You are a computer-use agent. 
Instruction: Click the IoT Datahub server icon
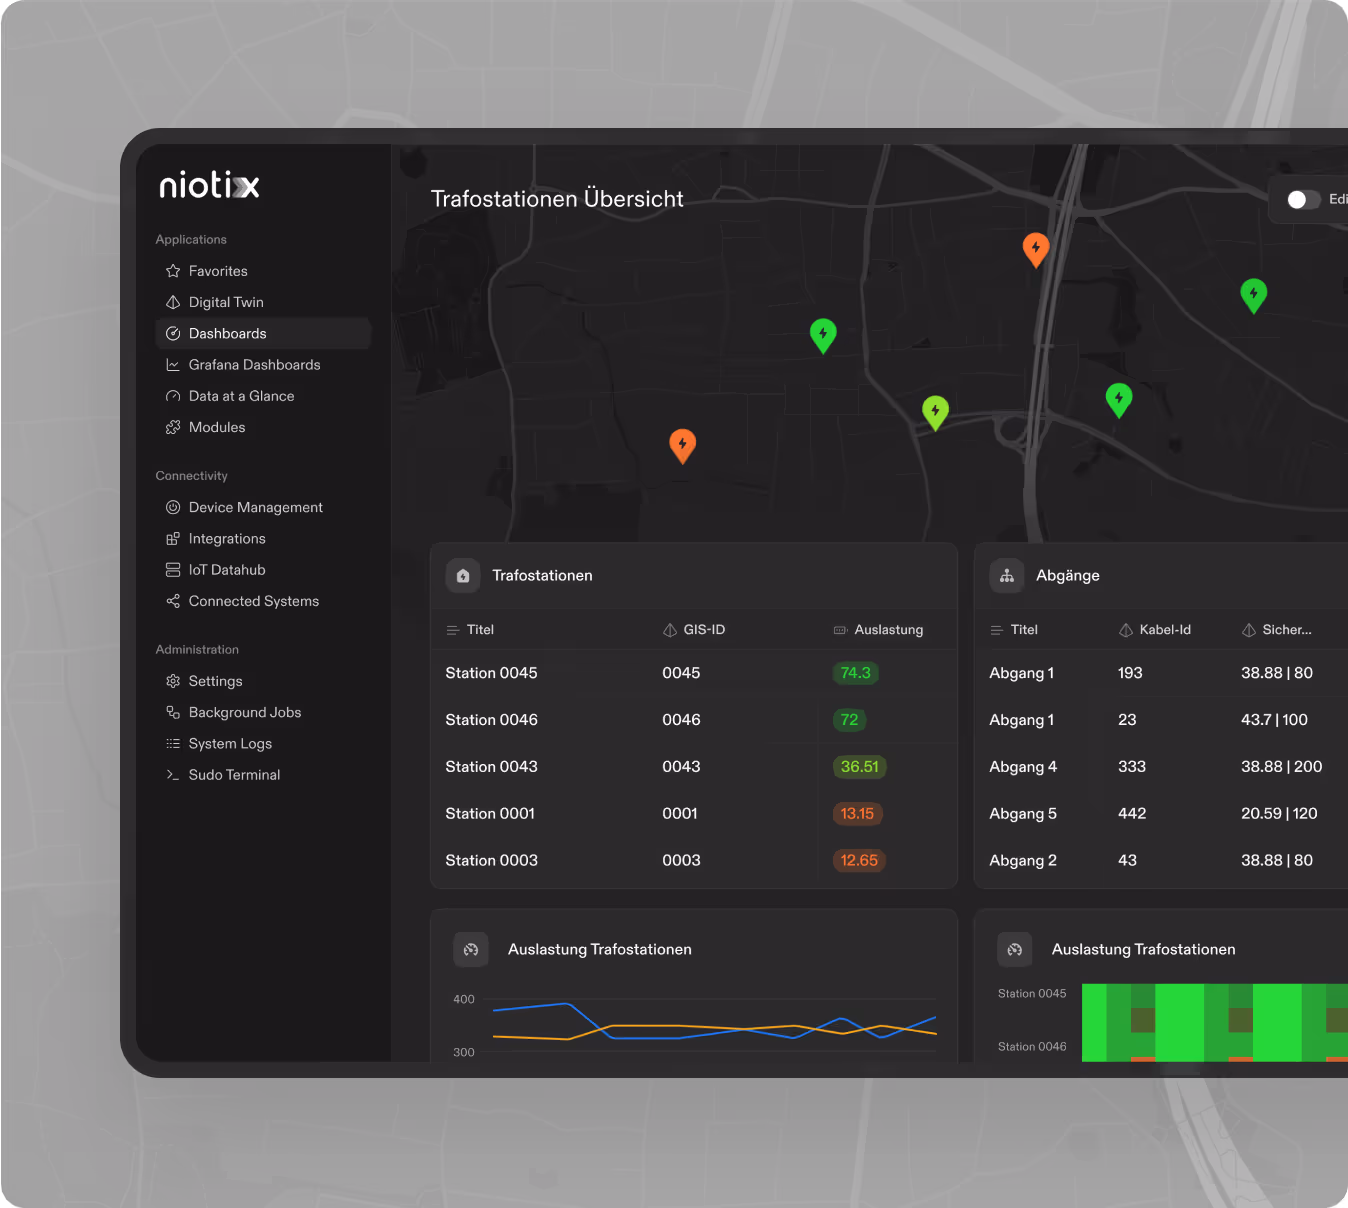point(173,570)
